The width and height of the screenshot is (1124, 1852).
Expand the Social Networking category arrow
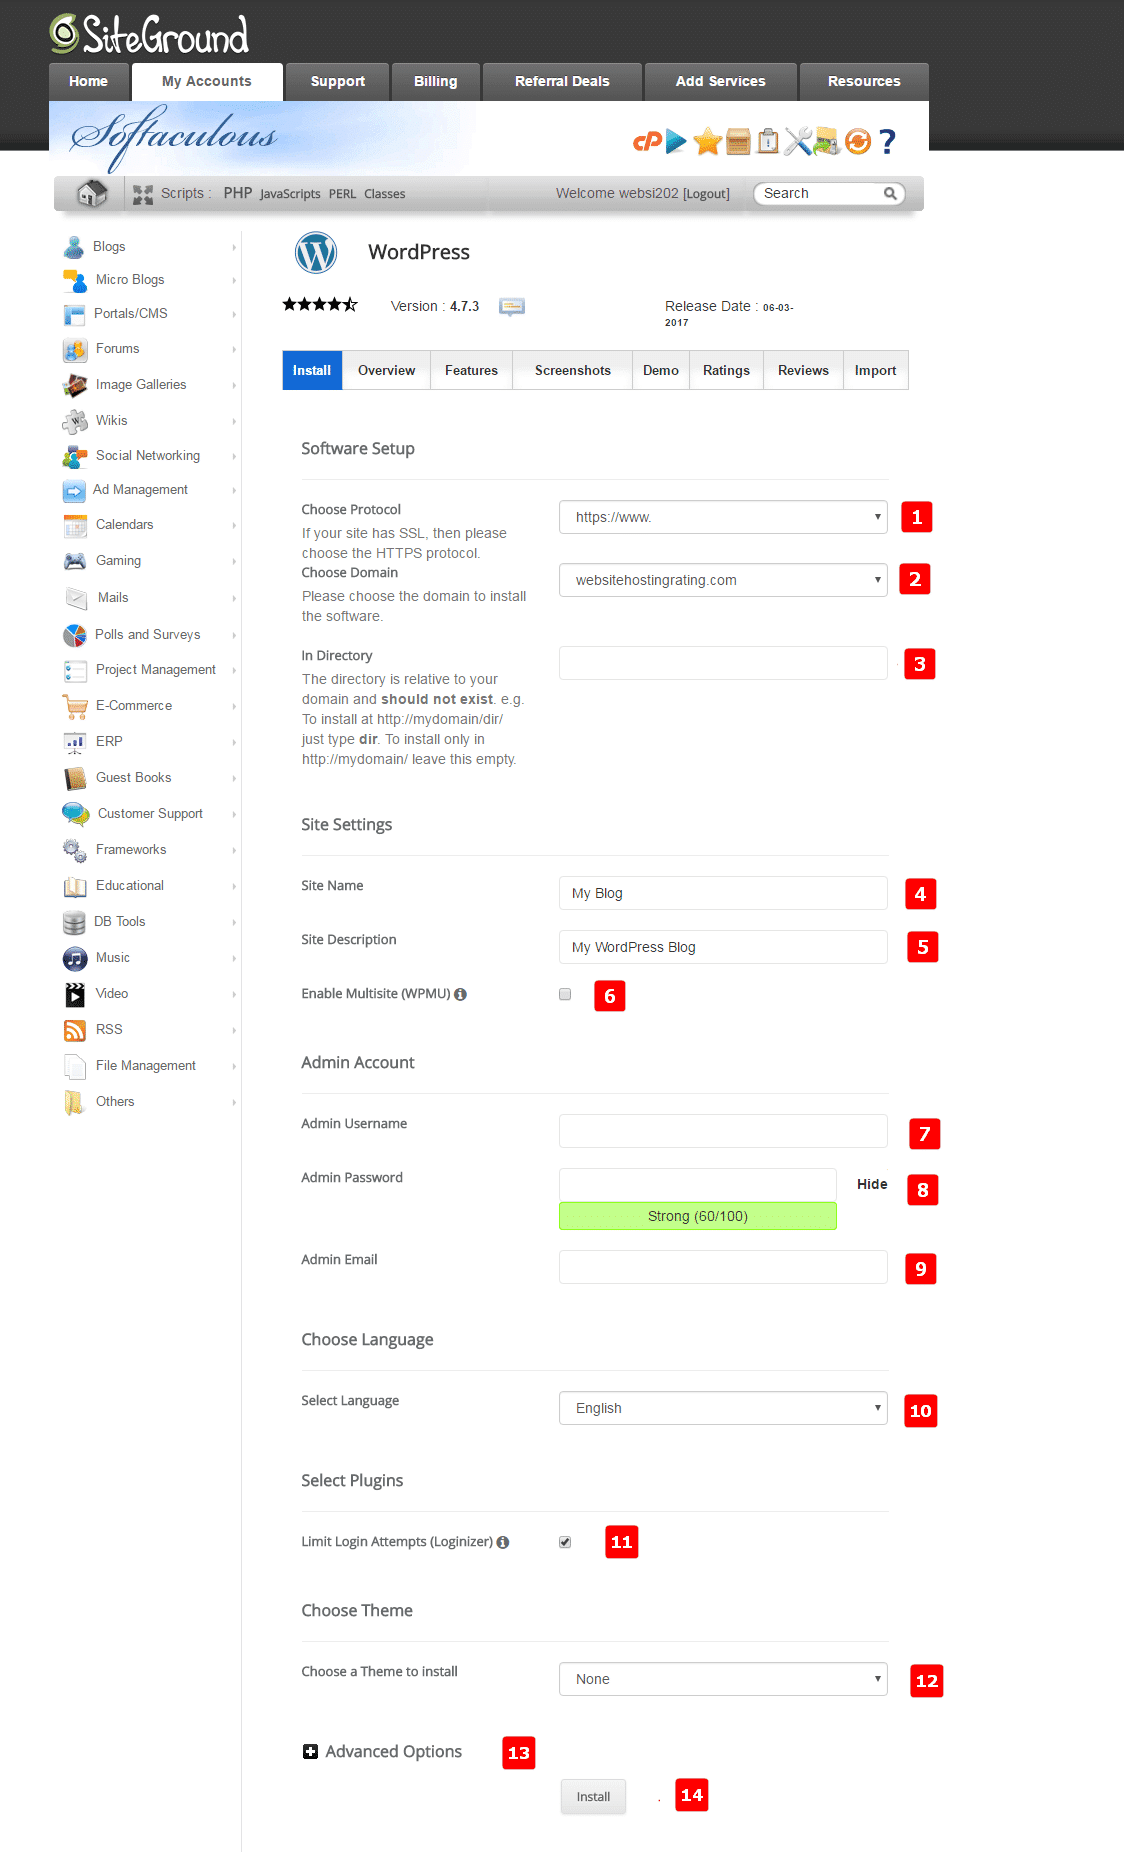(234, 456)
